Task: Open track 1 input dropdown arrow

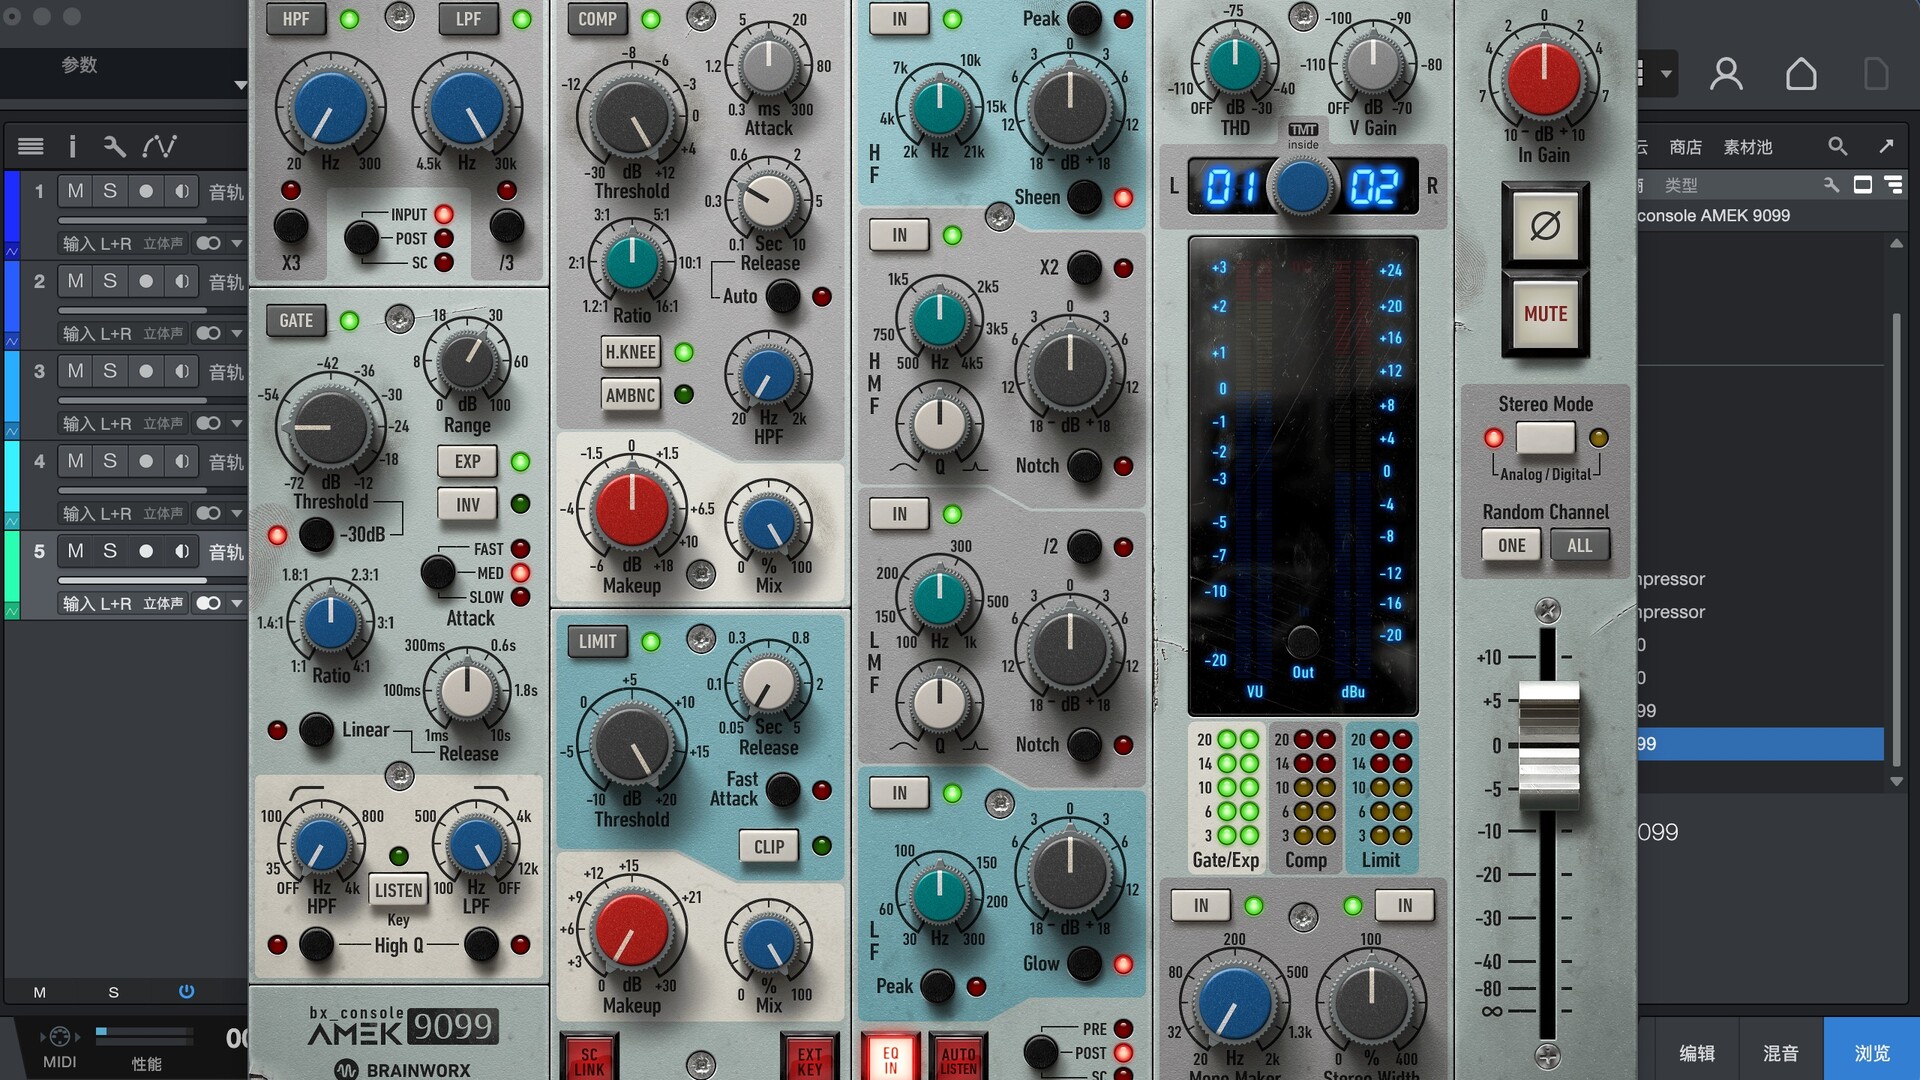Action: (x=237, y=243)
